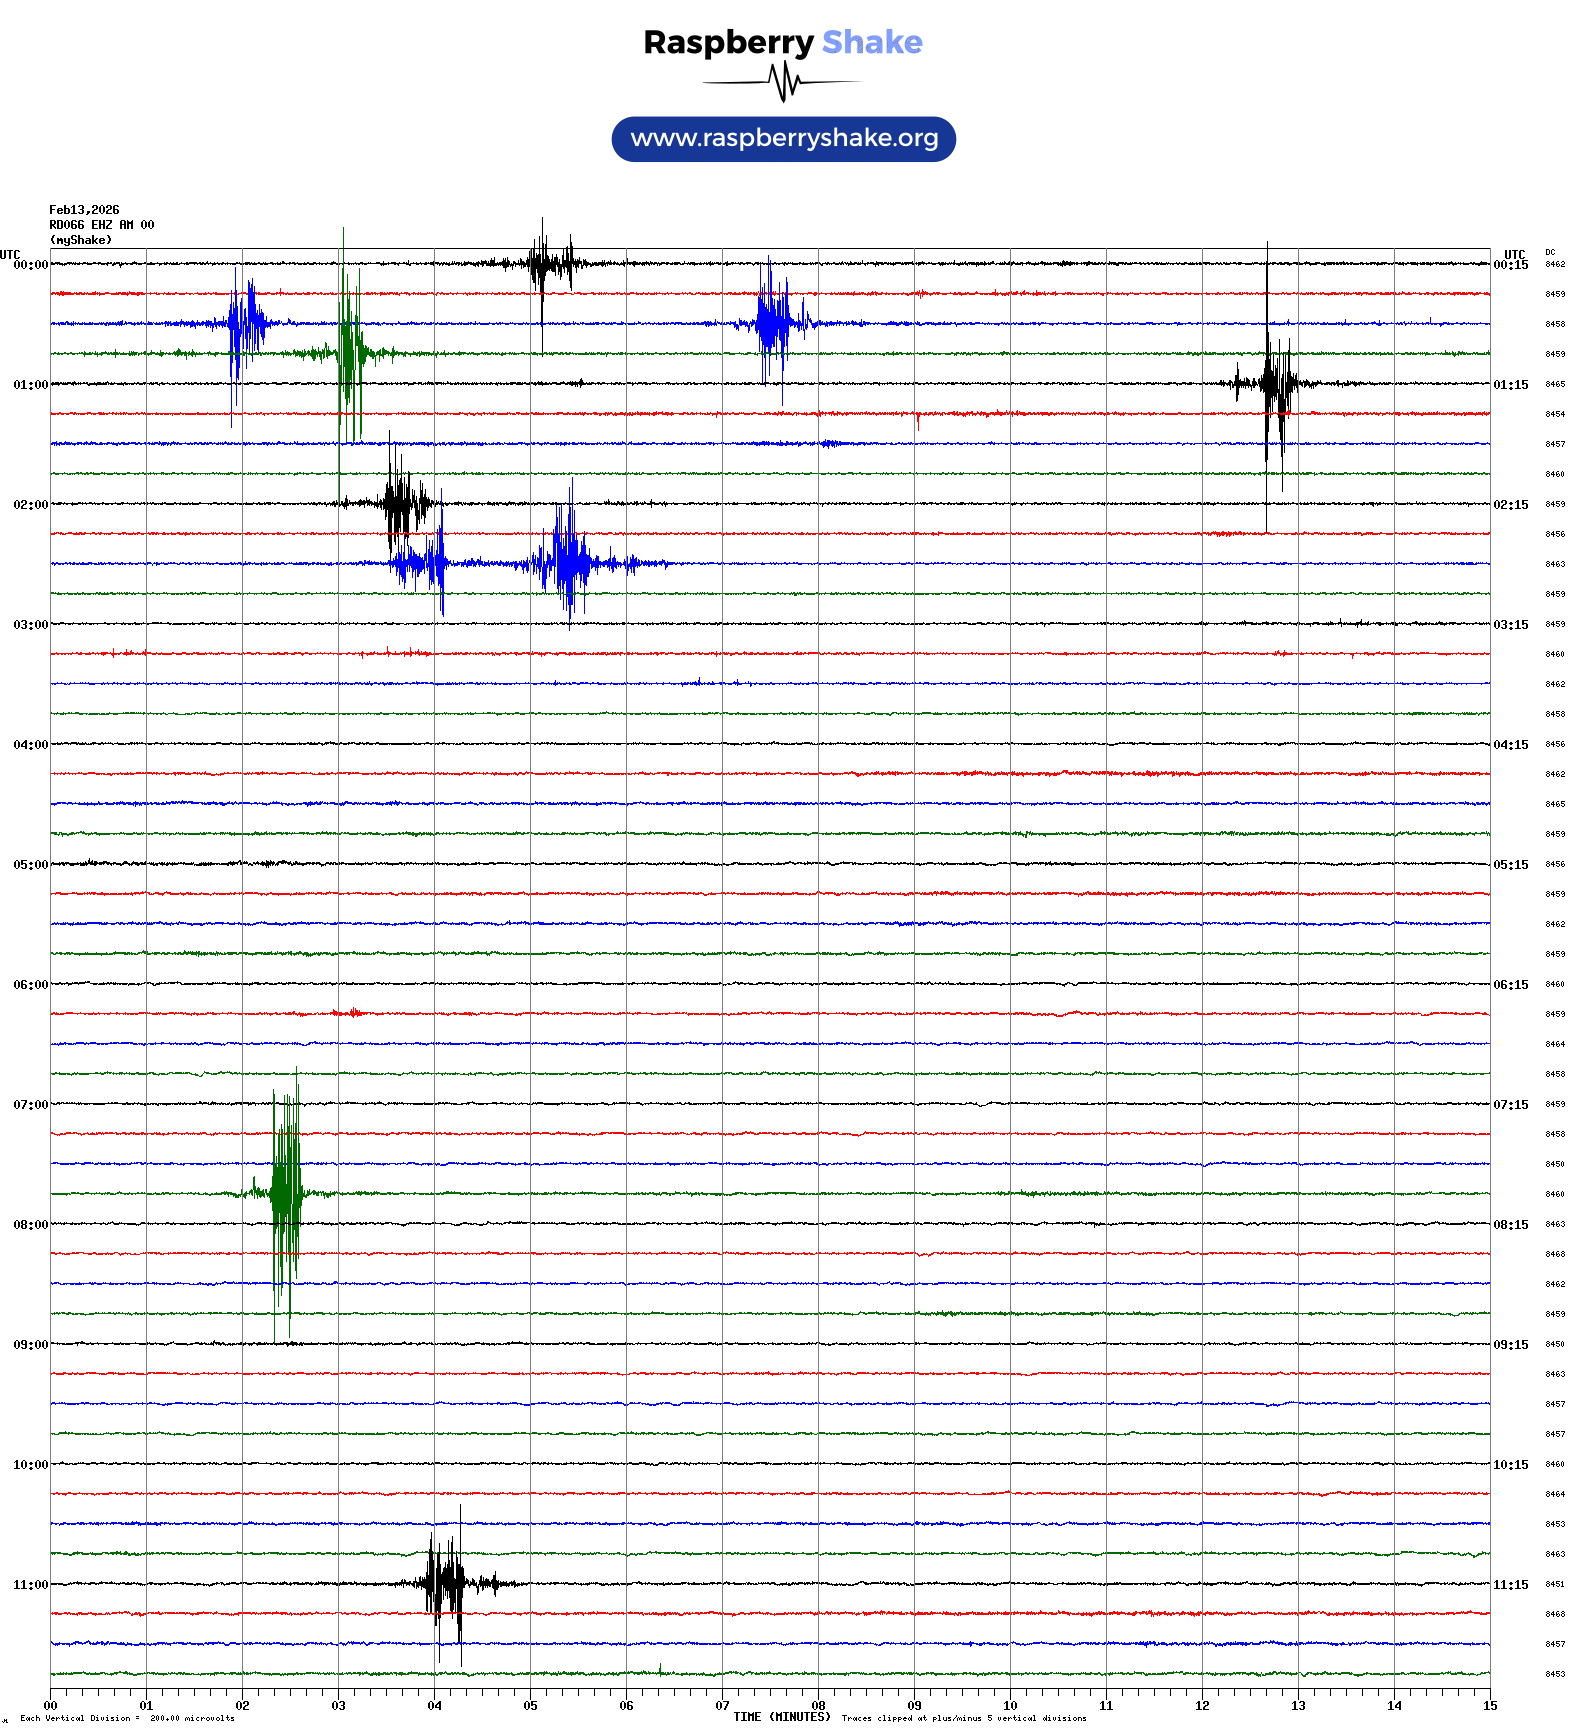Screen dimensions: 1570x1732
Task: Click the Raspberry Shake logo text
Action: 782,43
